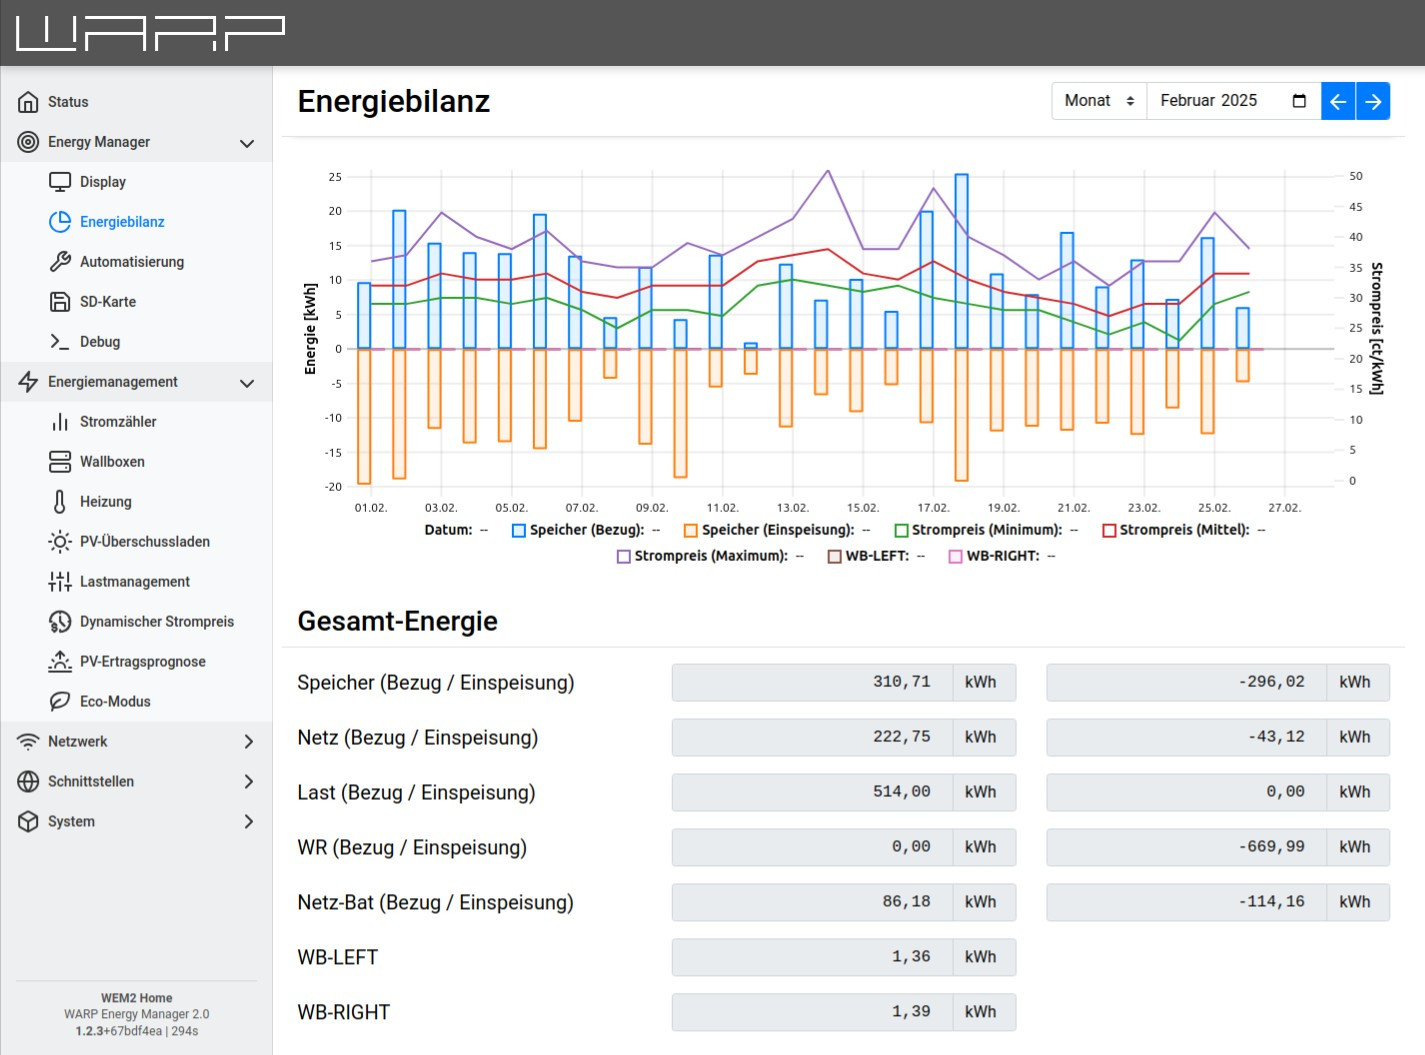Go to Dynamischer Strompreis page

click(x=156, y=622)
